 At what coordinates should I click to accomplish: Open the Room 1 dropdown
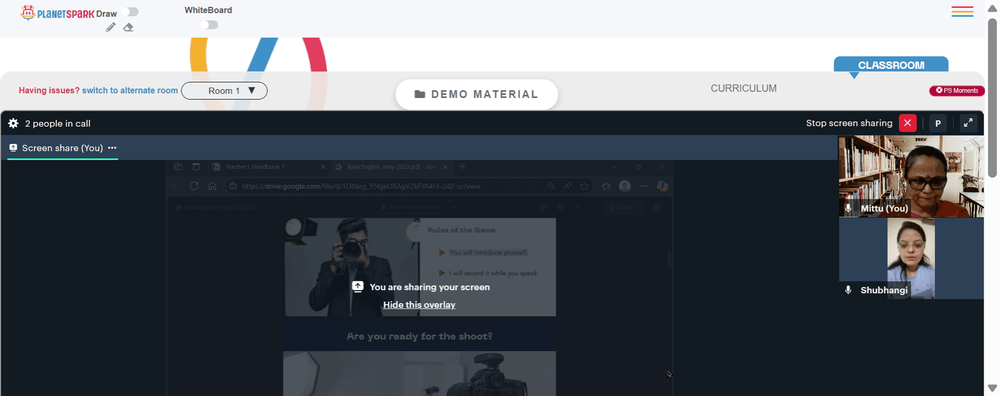(224, 91)
